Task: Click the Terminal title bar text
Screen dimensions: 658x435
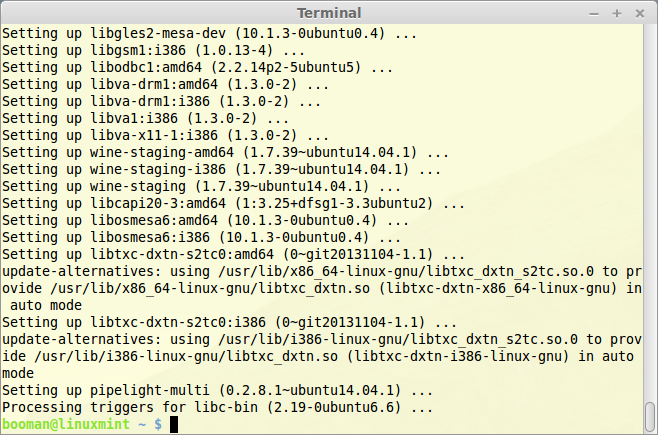Action: 329,13
